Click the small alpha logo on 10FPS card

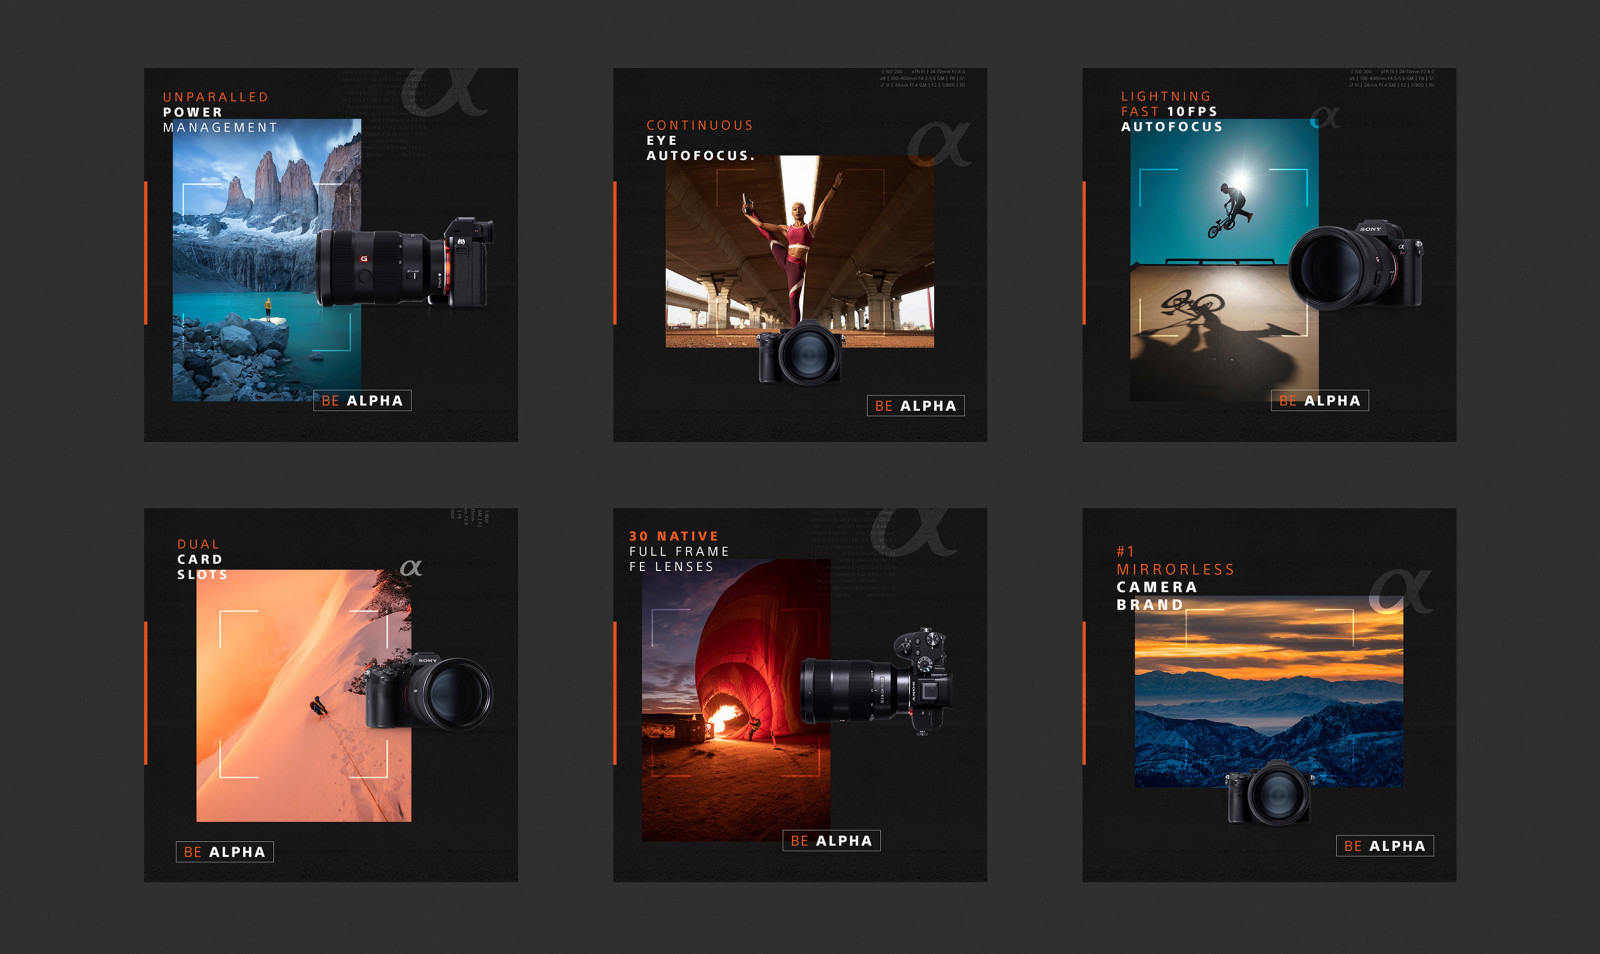tap(1325, 117)
